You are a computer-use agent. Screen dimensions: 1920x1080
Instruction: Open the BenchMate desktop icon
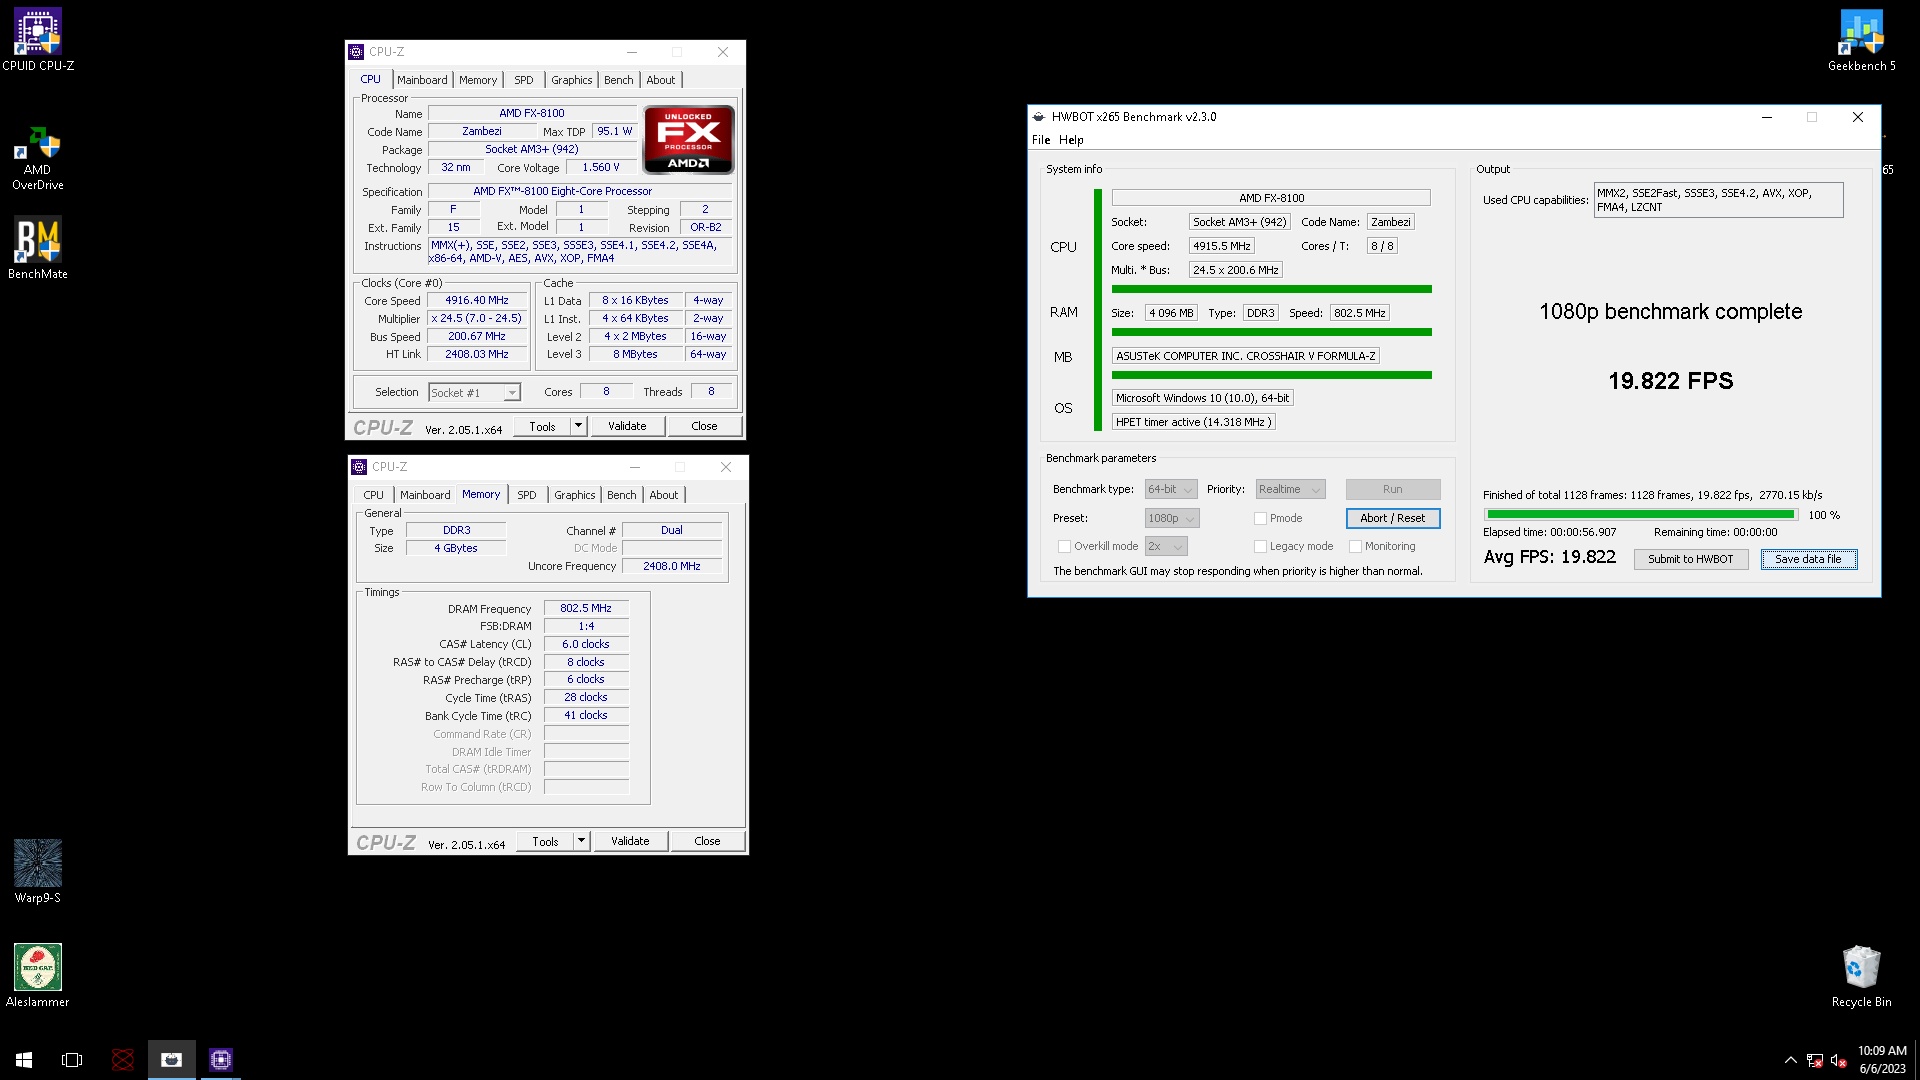click(x=38, y=248)
